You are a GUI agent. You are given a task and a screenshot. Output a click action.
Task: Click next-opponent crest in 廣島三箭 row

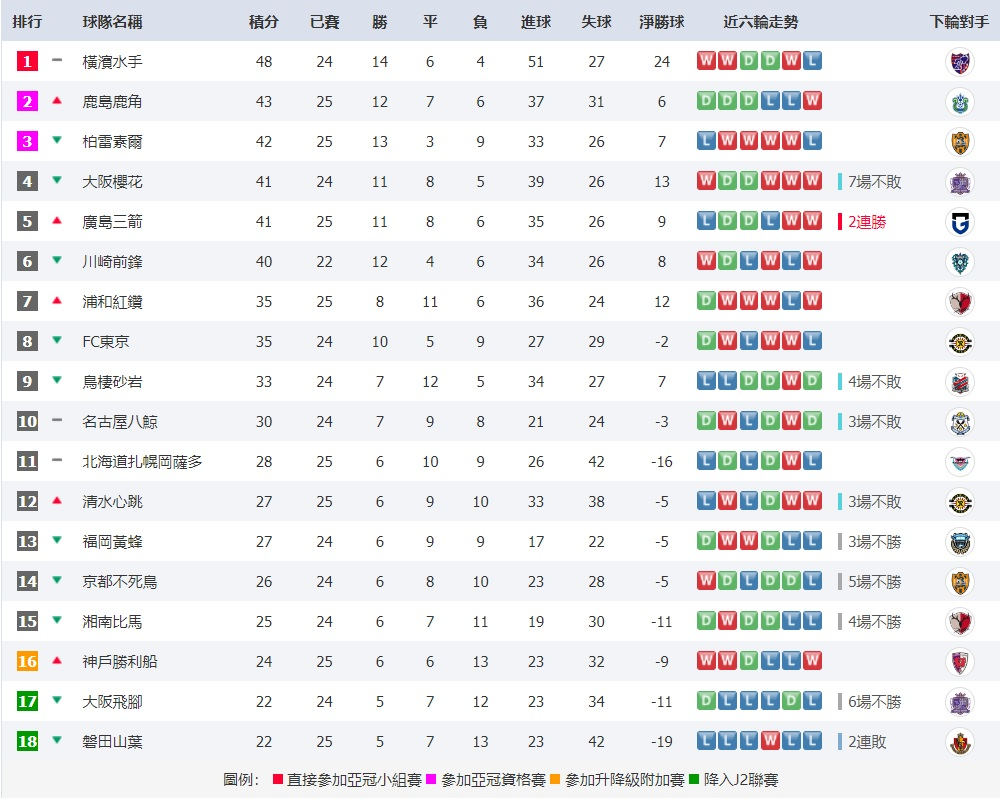click(960, 222)
